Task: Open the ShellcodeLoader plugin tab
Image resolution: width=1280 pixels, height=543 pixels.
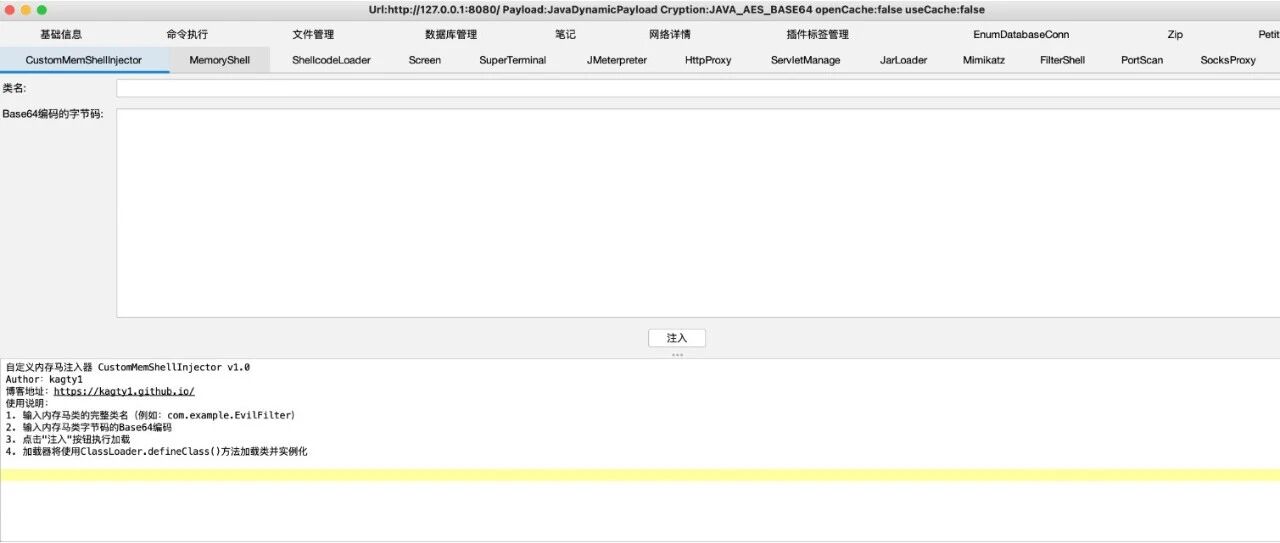Action: tap(331, 60)
